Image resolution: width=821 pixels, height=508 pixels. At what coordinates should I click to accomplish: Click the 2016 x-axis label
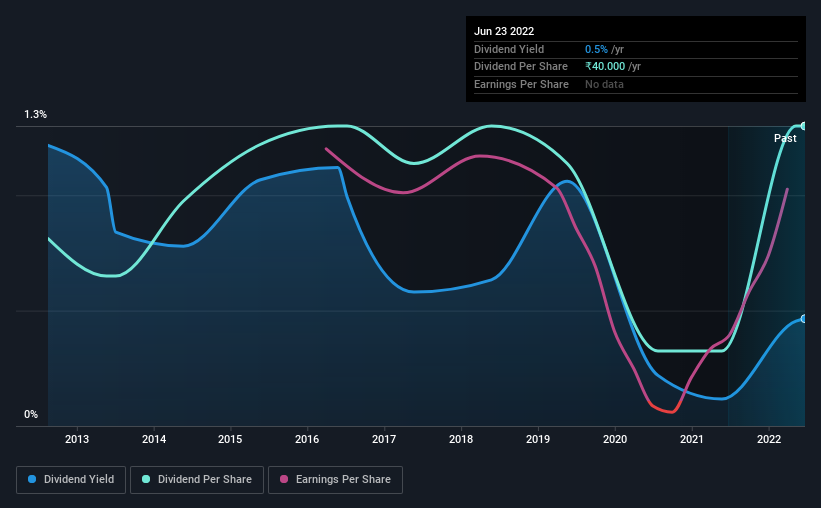click(x=307, y=439)
